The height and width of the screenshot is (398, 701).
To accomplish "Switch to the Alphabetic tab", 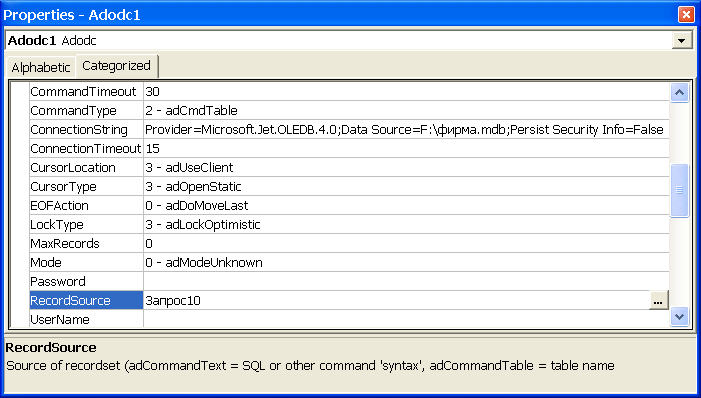I will point(41,68).
